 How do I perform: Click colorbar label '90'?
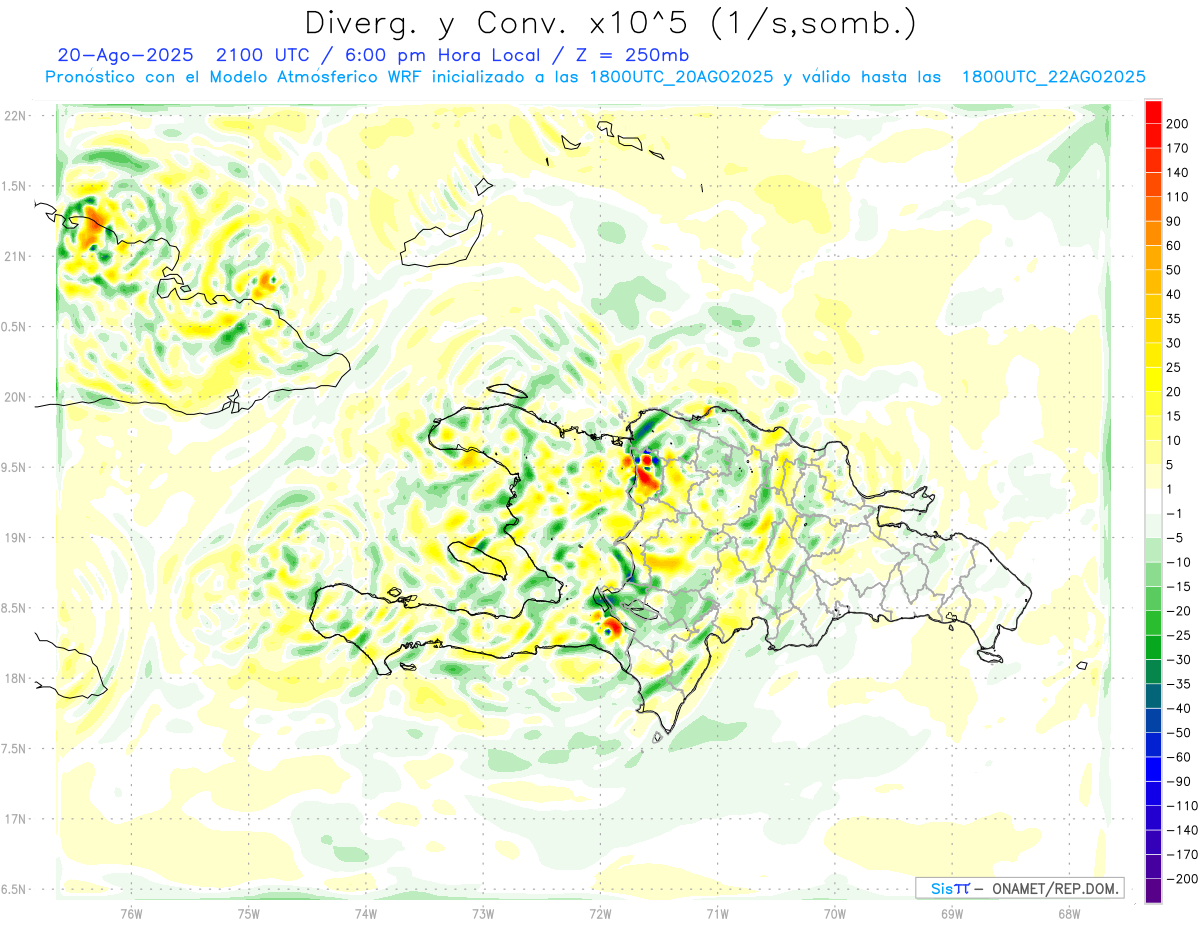1174,221
